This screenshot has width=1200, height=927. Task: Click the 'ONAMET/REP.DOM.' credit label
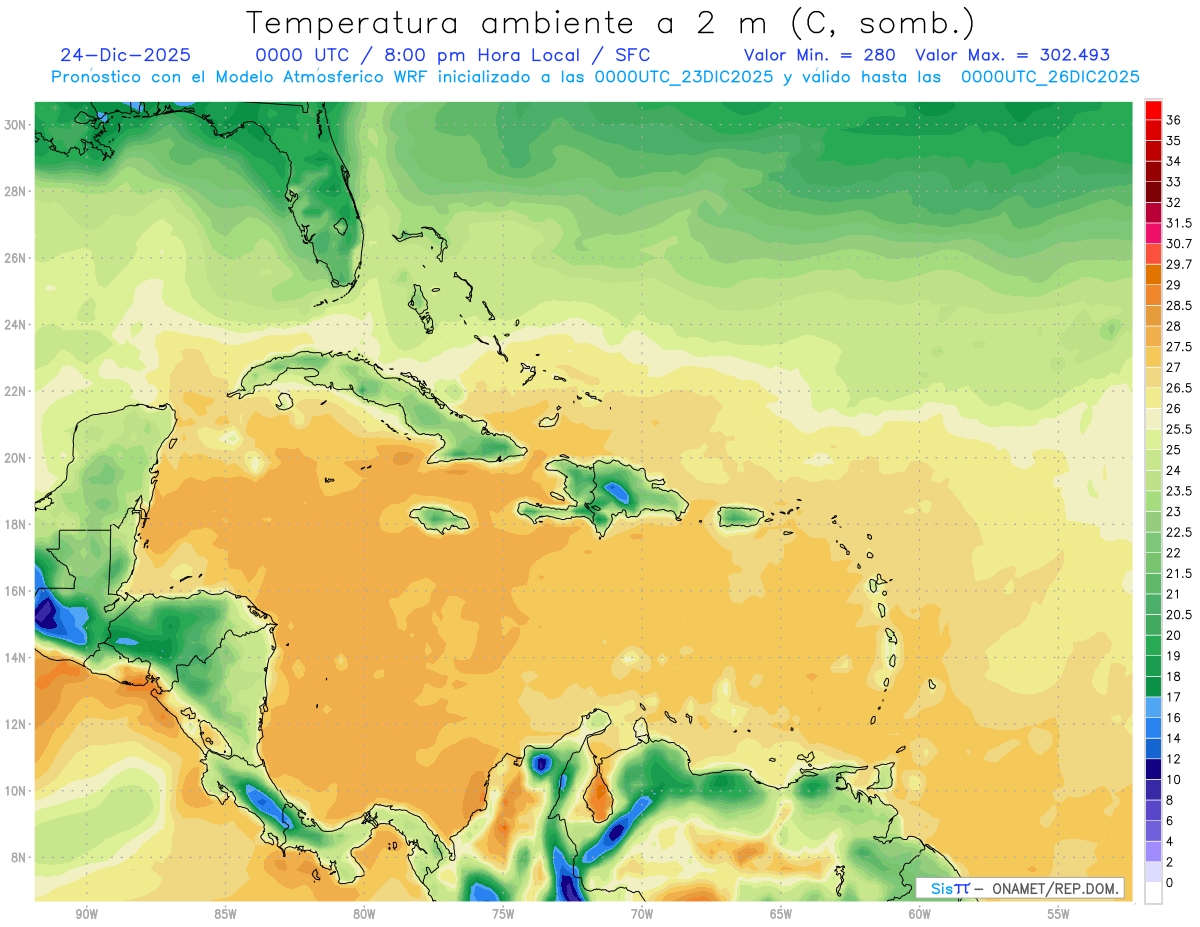click(x=1054, y=888)
